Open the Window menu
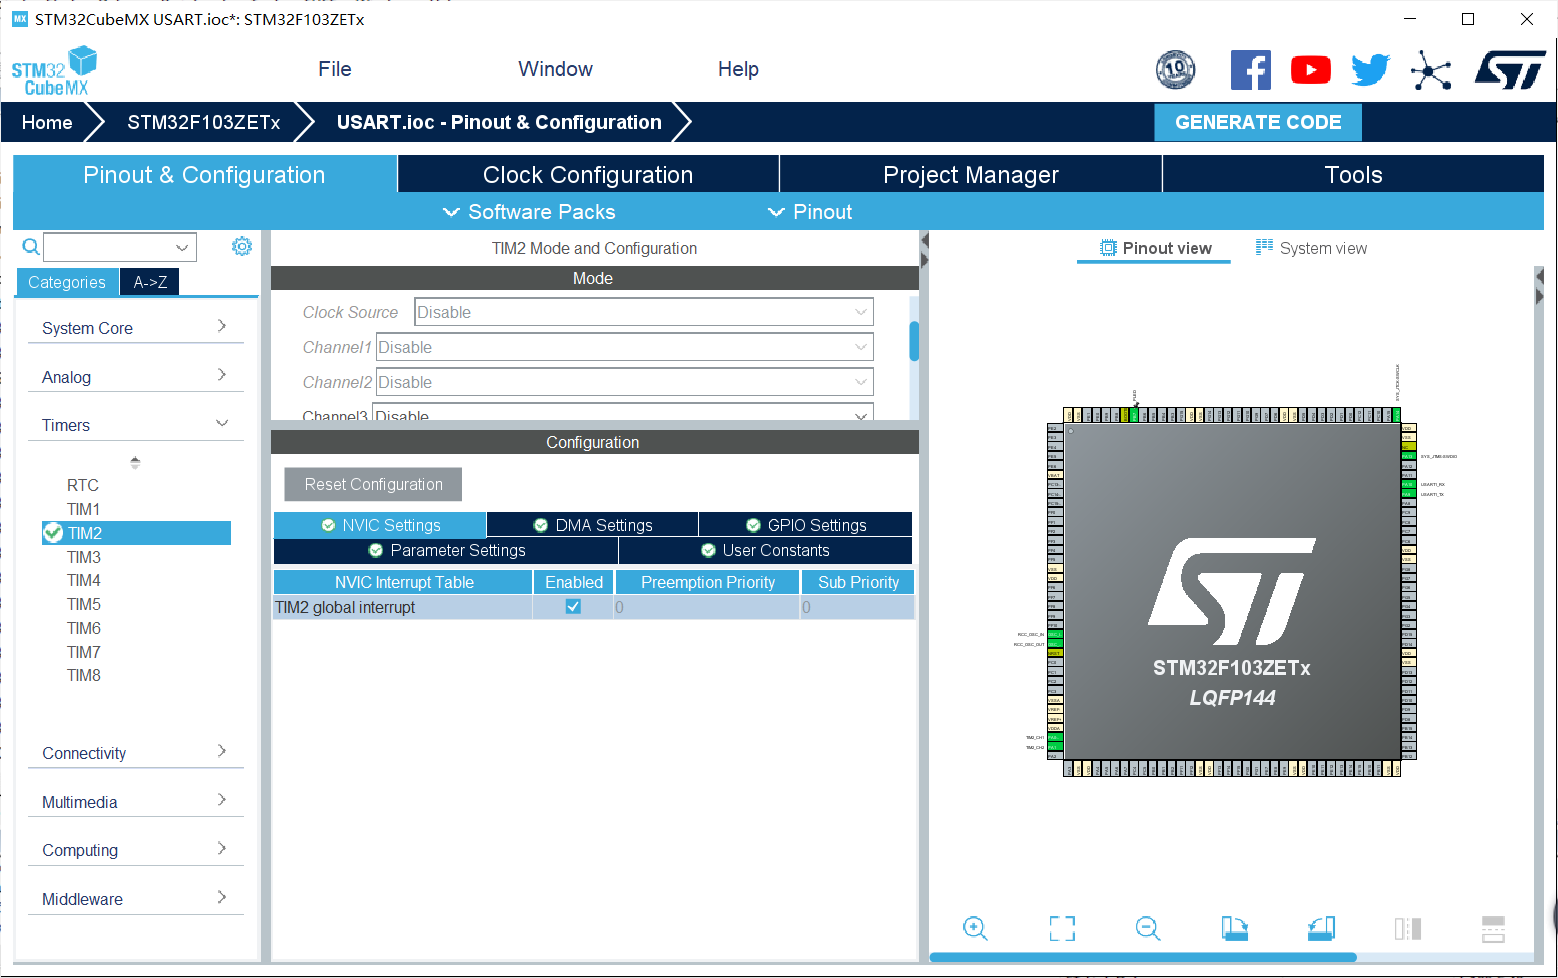Image resolution: width=1558 pixels, height=978 pixels. click(555, 69)
